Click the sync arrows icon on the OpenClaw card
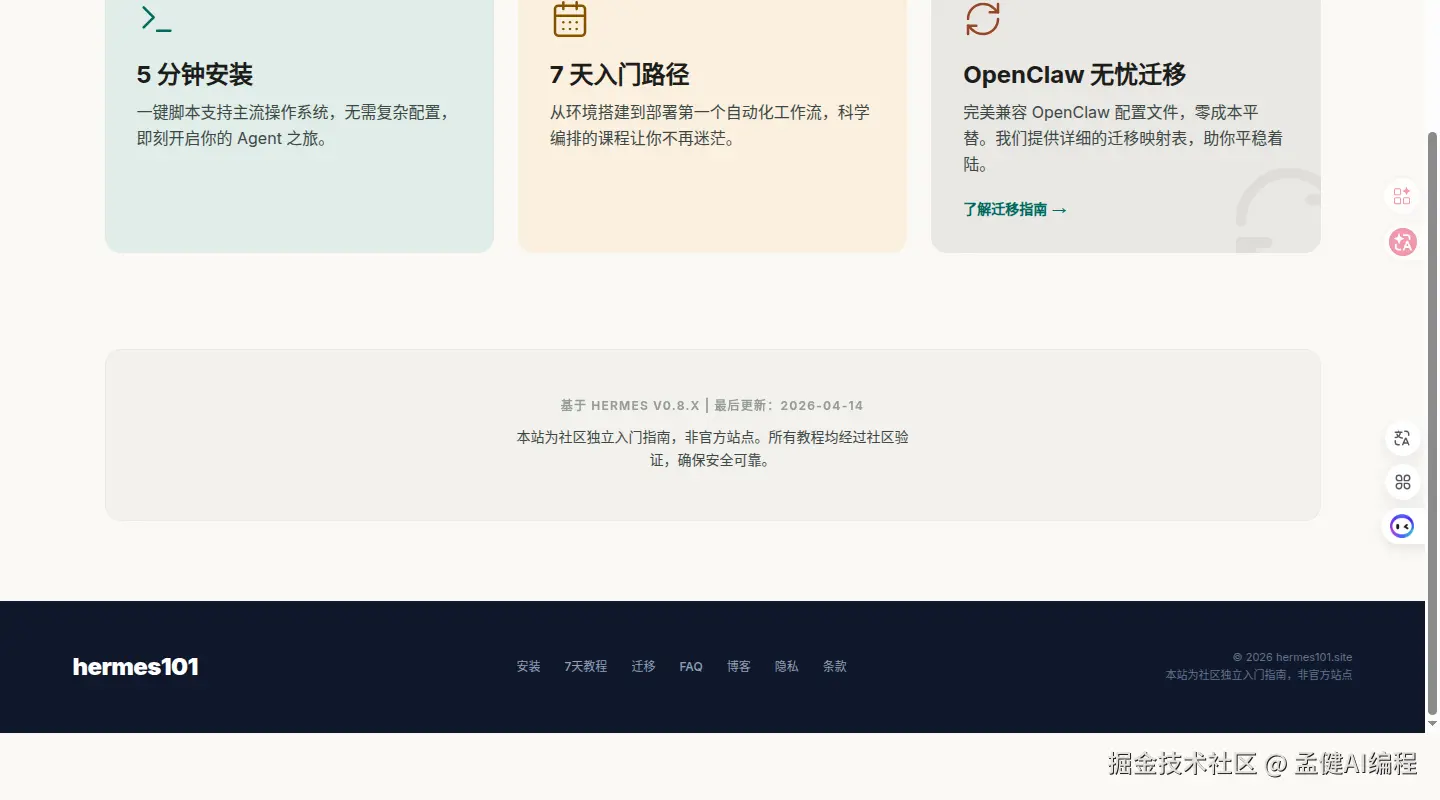Screen dimensions: 1440x800 point(981,17)
